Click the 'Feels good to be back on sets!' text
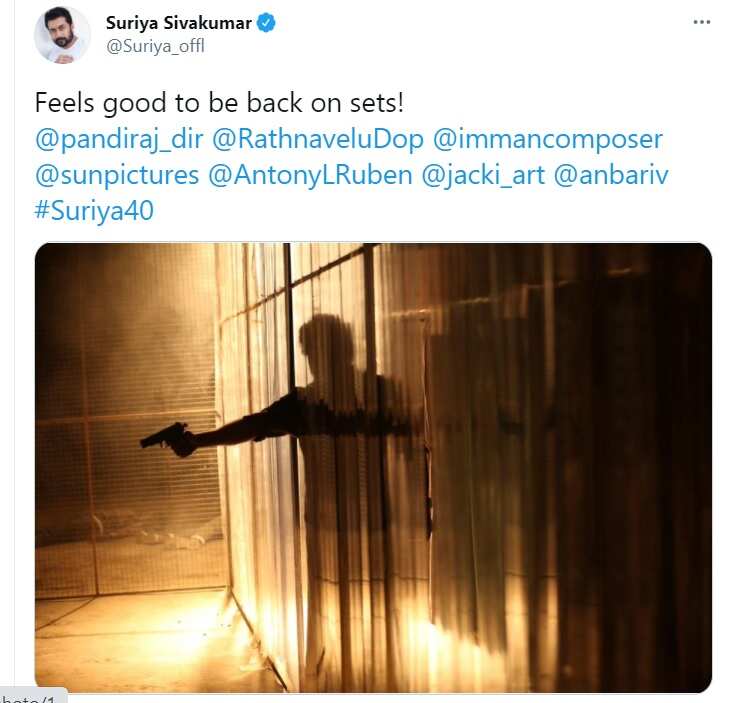The width and height of the screenshot is (733, 703). 219,103
